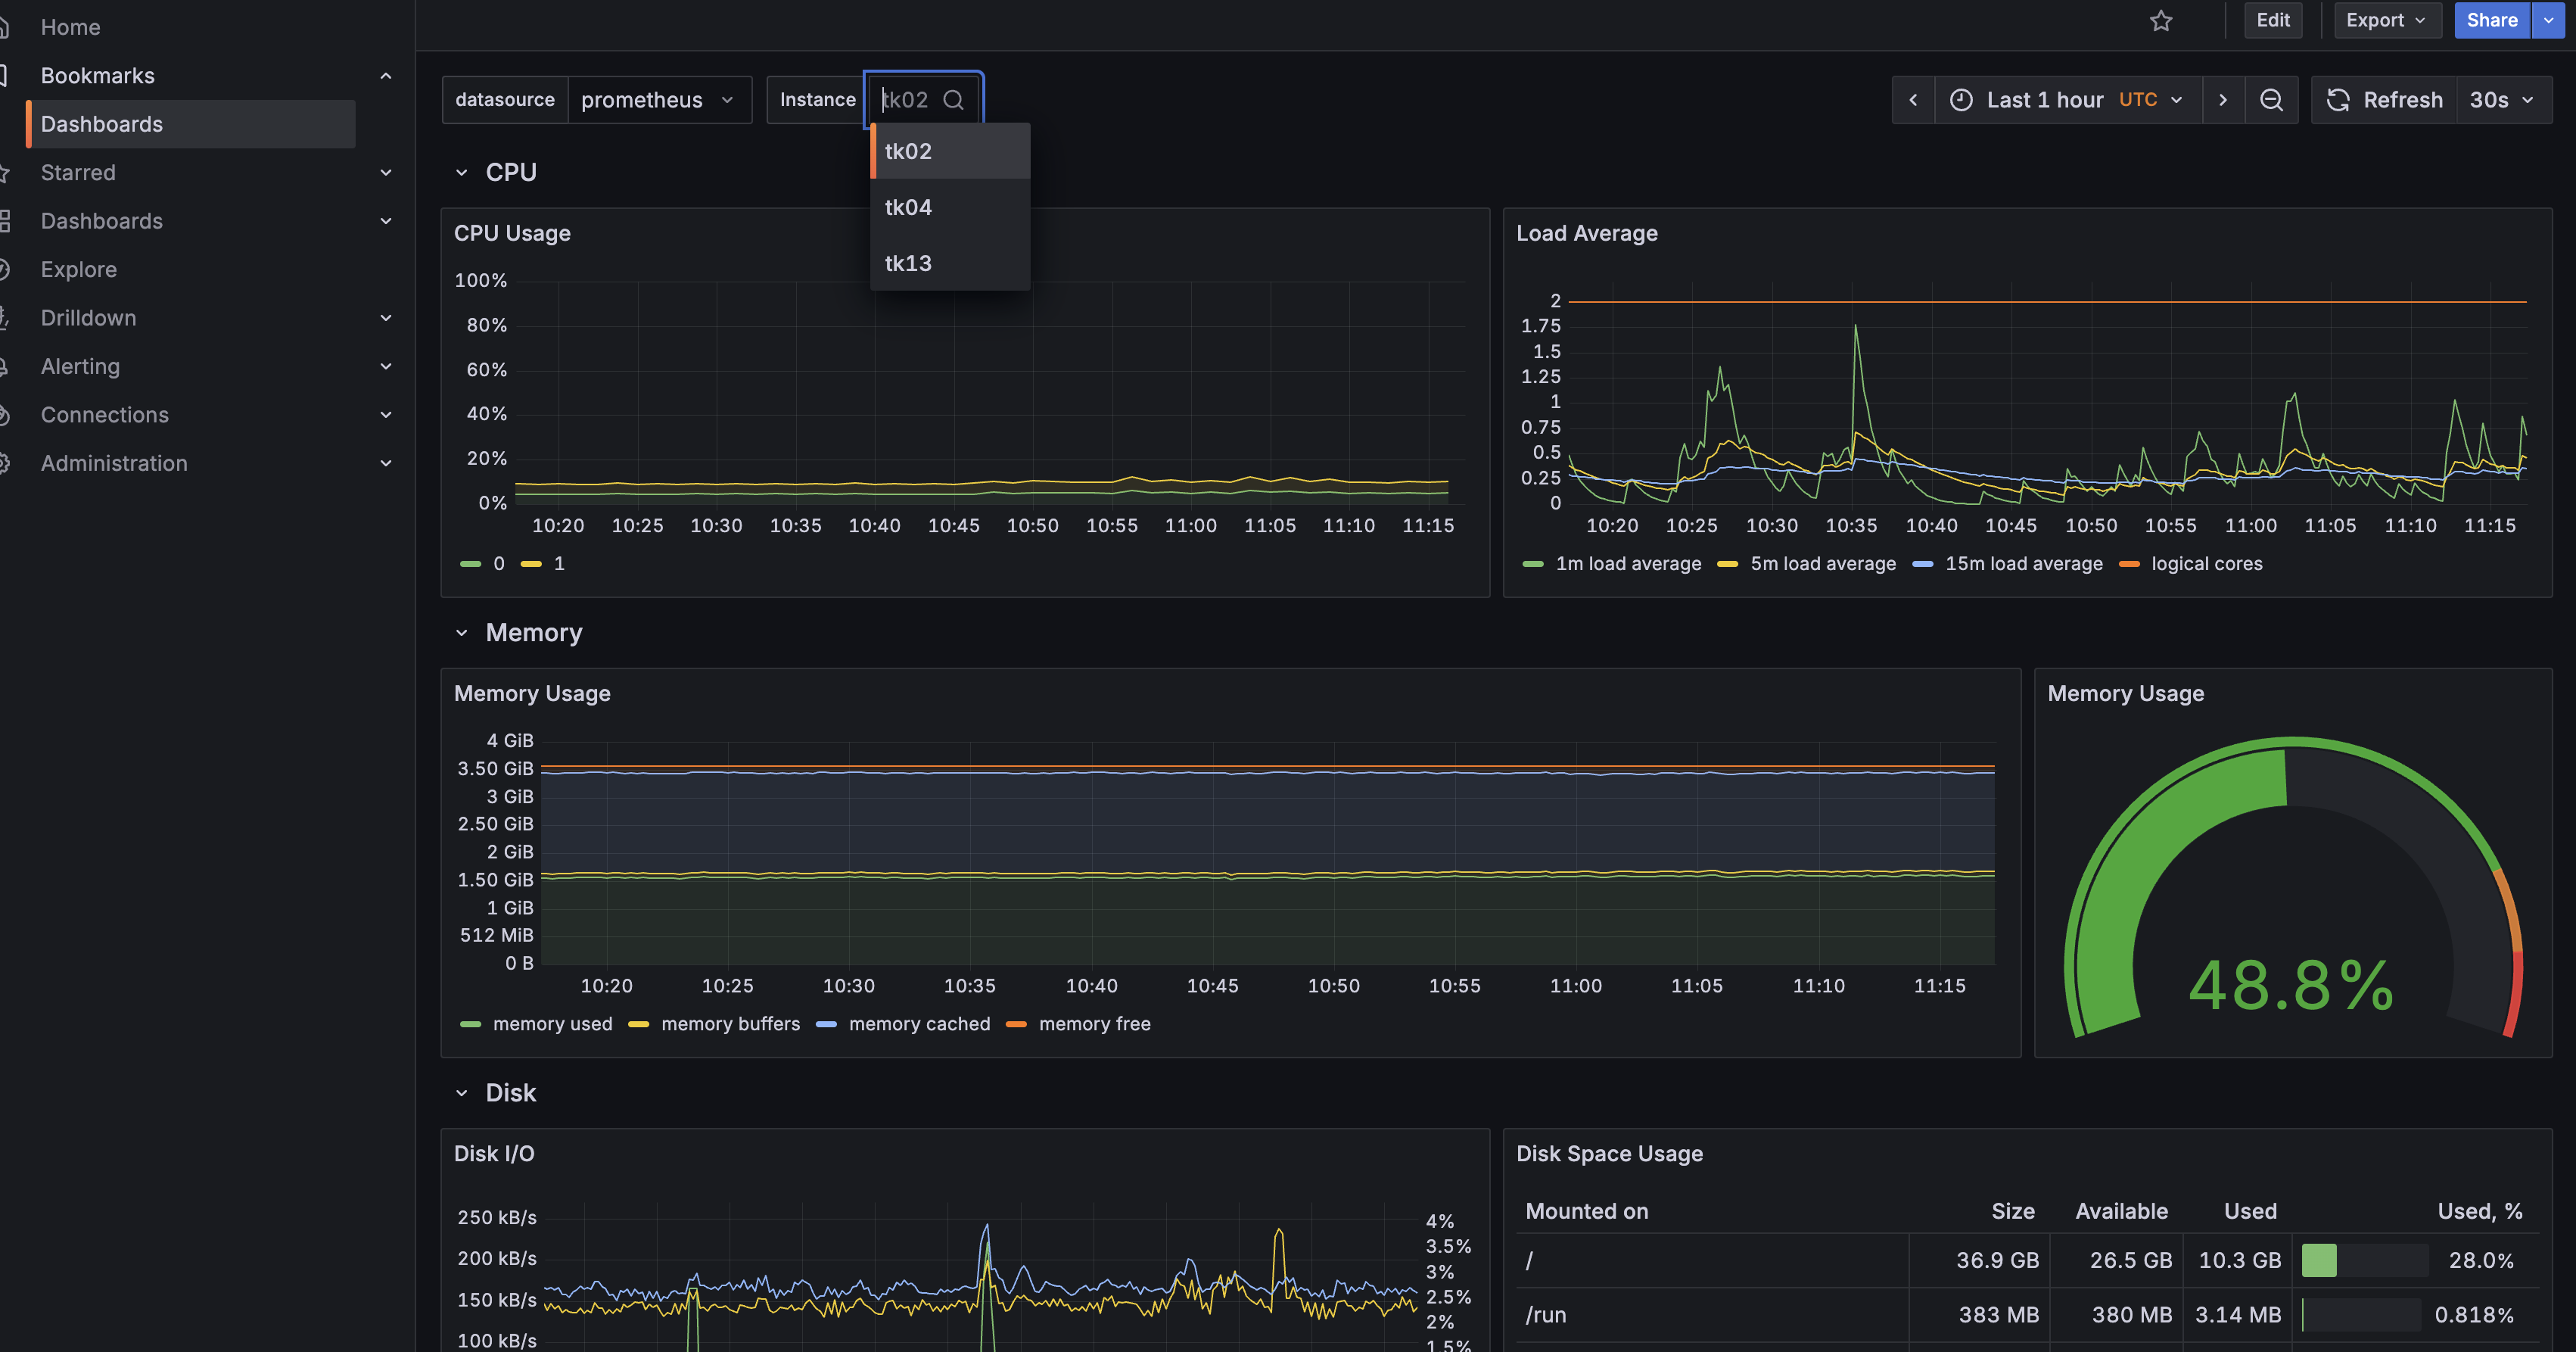Click the zoom out time range icon
Viewport: 2576px width, 1352px height.
coord(2271,100)
